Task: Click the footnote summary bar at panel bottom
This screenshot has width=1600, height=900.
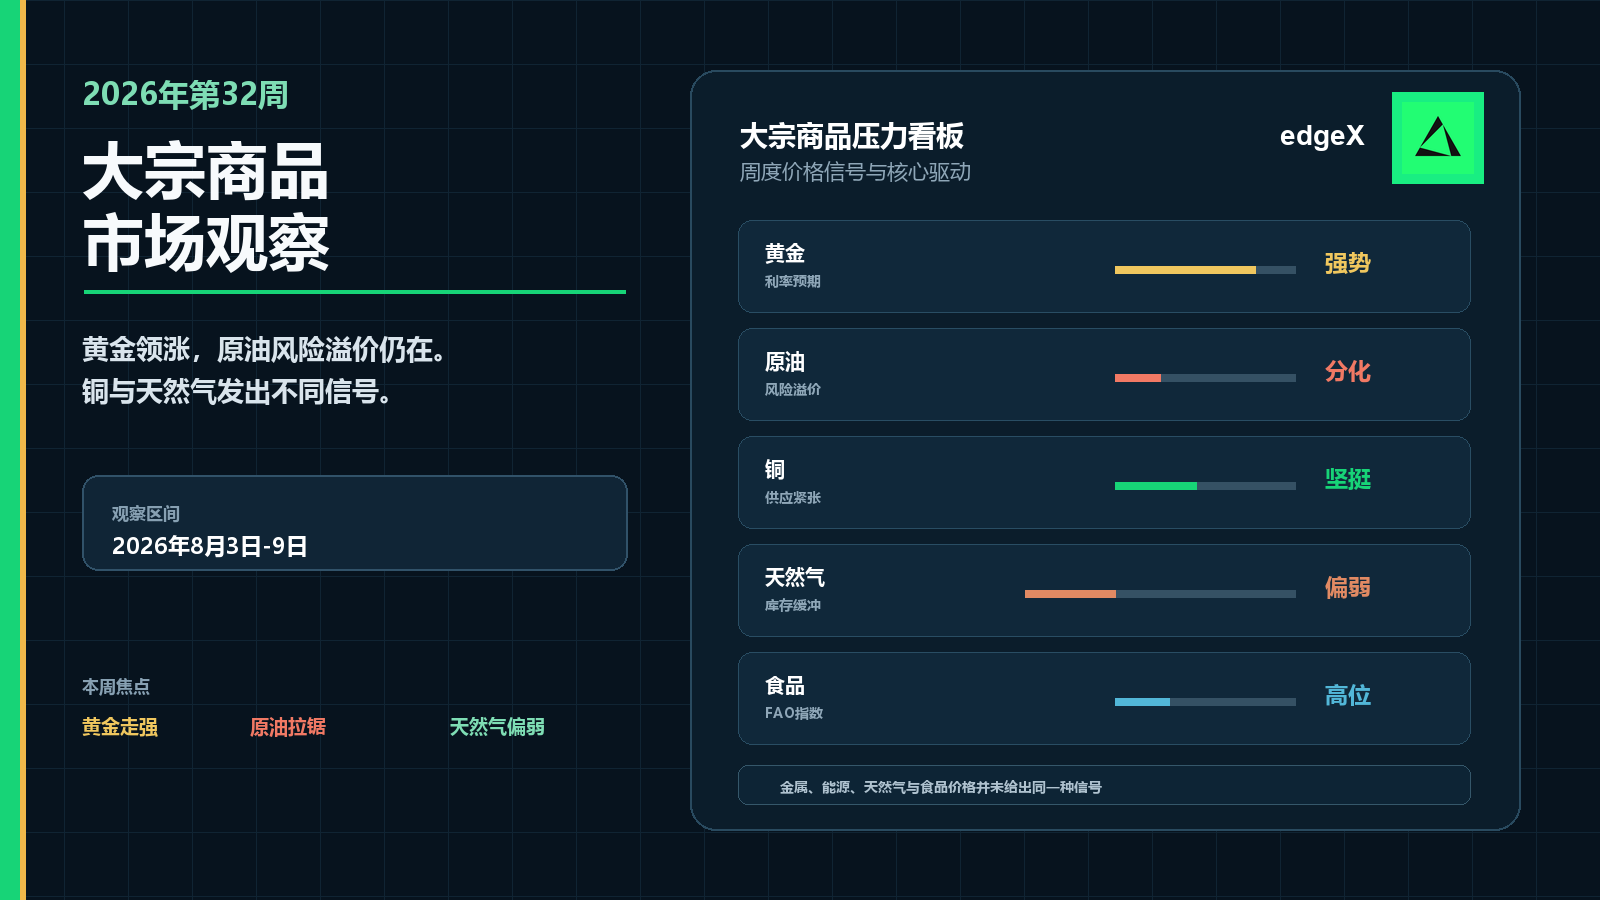Action: click(x=1104, y=785)
